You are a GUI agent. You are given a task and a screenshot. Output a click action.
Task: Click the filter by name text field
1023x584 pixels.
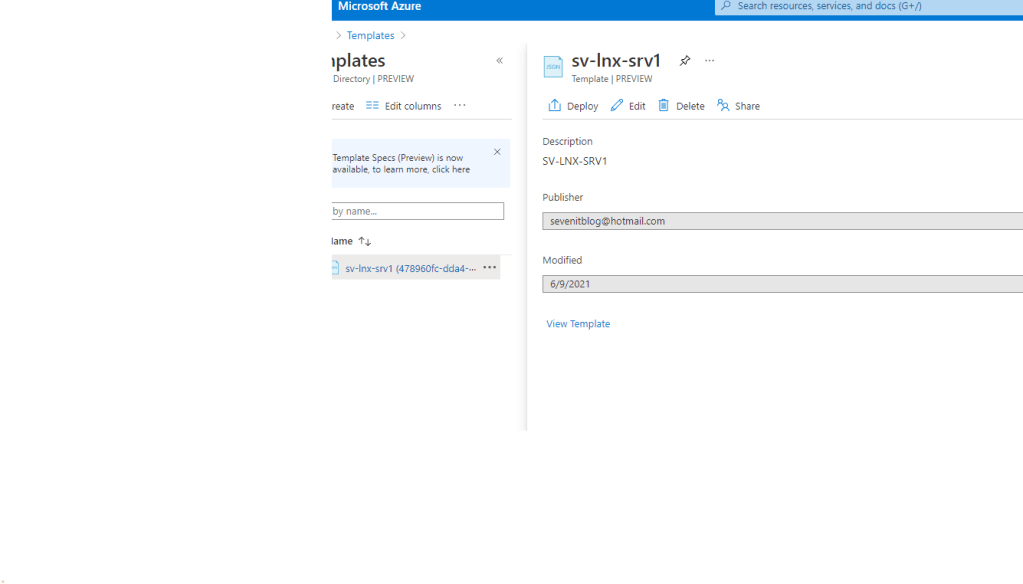(x=417, y=211)
